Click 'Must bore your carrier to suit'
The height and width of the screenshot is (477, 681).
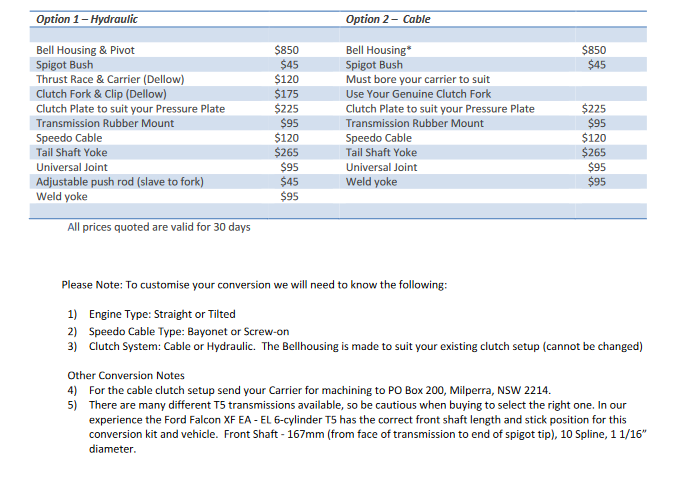(417, 79)
